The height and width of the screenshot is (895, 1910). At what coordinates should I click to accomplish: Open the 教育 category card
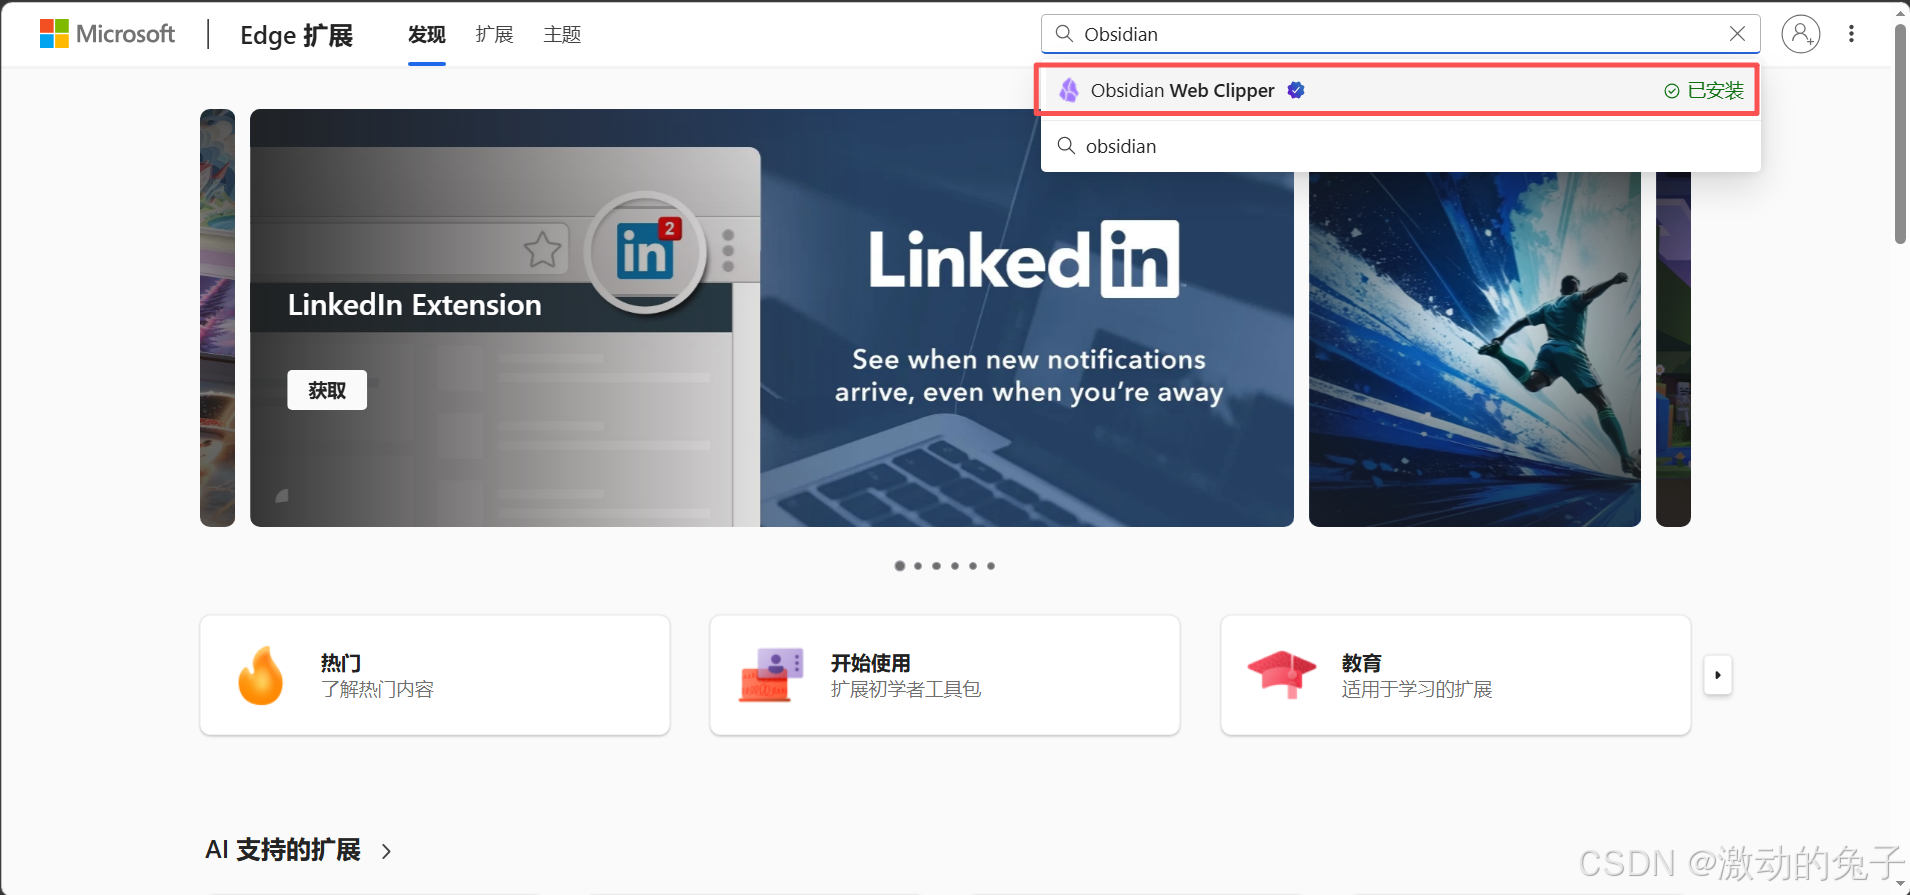tap(1456, 675)
